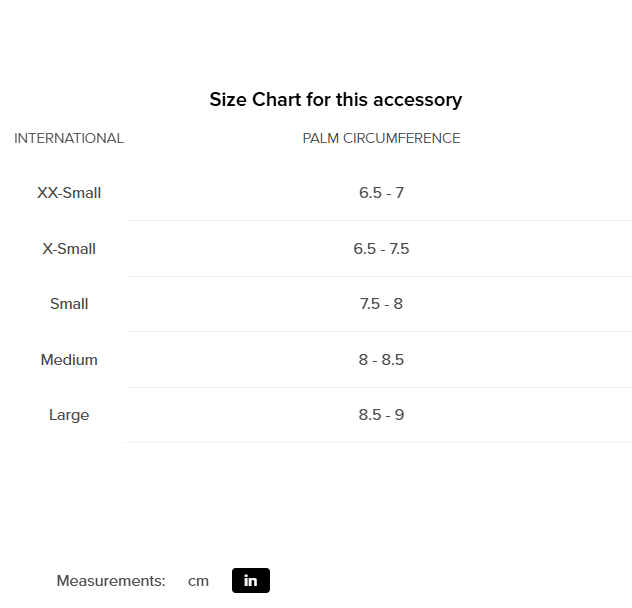632x608 pixels.
Task: Click the INTERNATIONAL column header
Action: tap(69, 139)
